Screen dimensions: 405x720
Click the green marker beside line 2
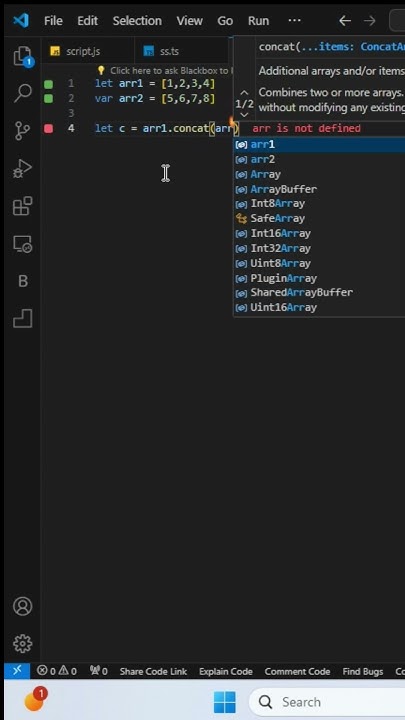point(48,98)
